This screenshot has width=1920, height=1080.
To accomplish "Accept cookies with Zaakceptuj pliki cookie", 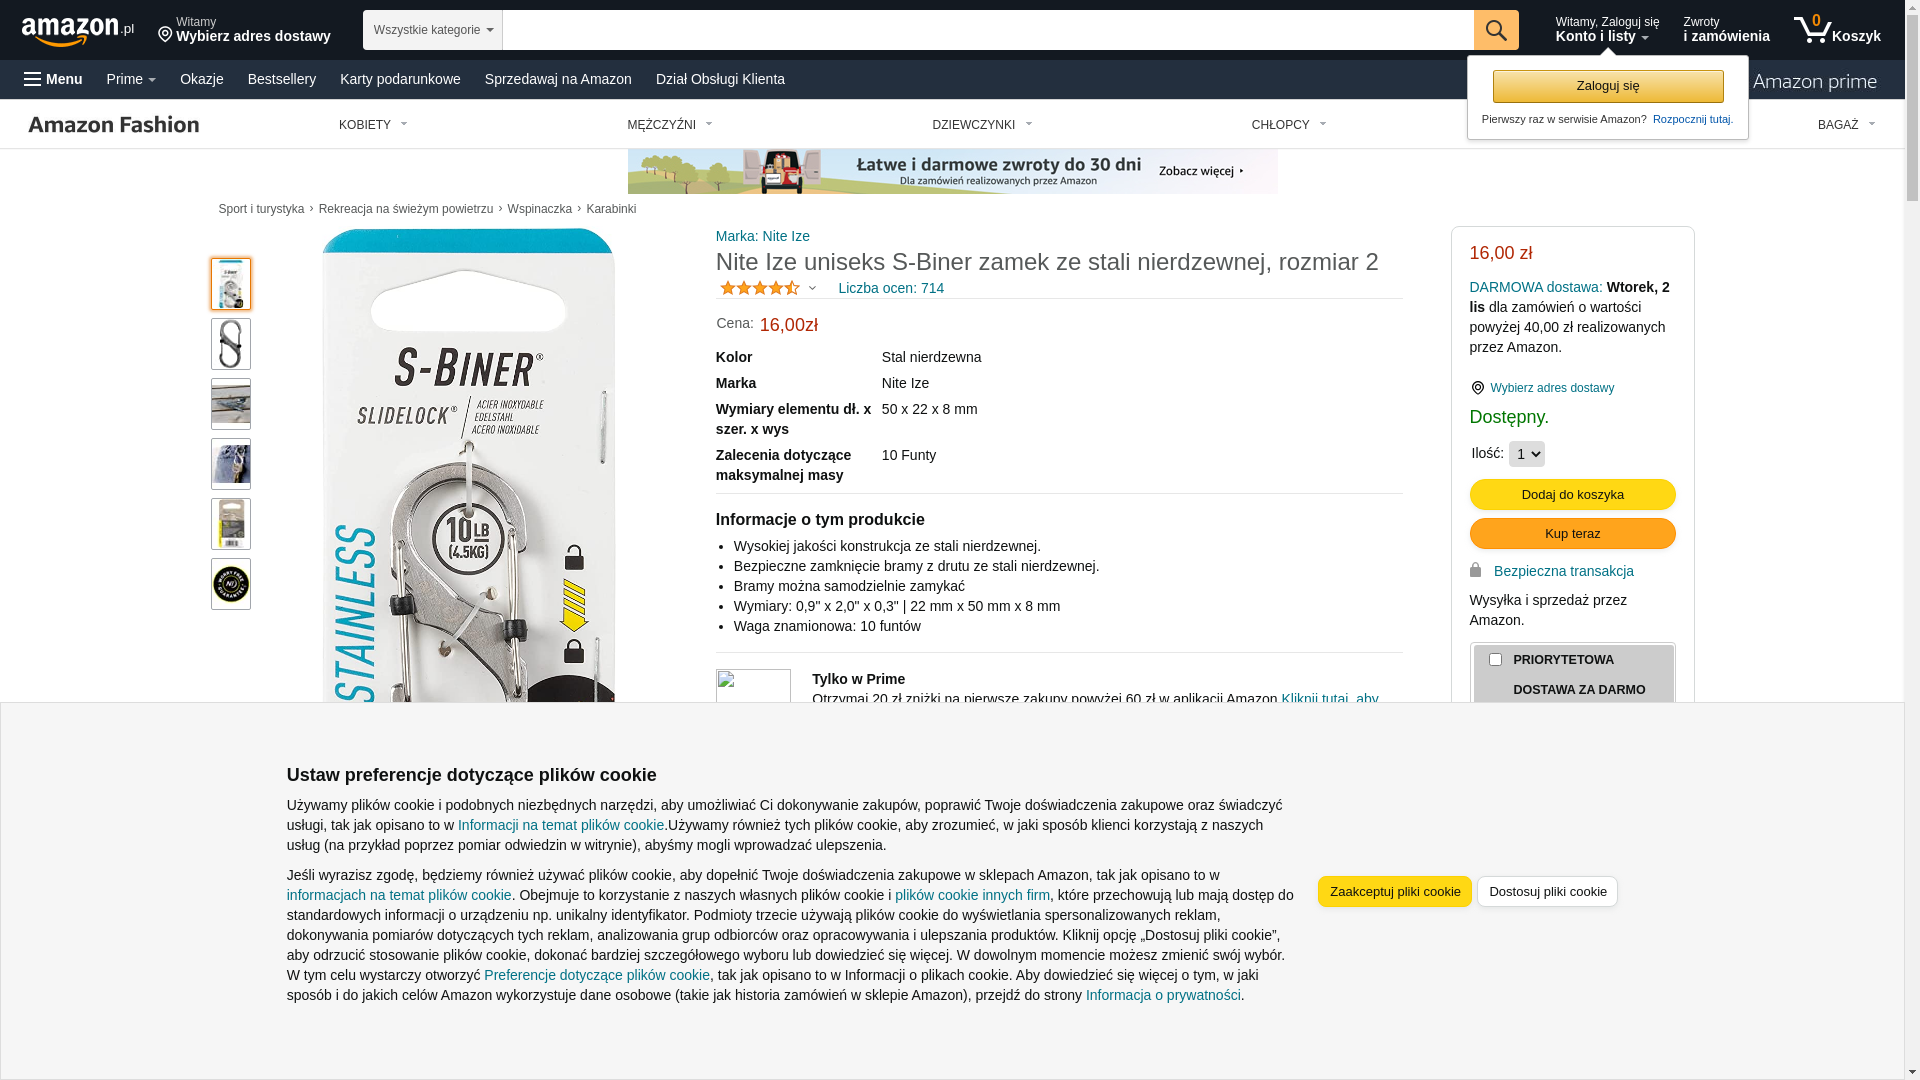I will coord(1395,892).
